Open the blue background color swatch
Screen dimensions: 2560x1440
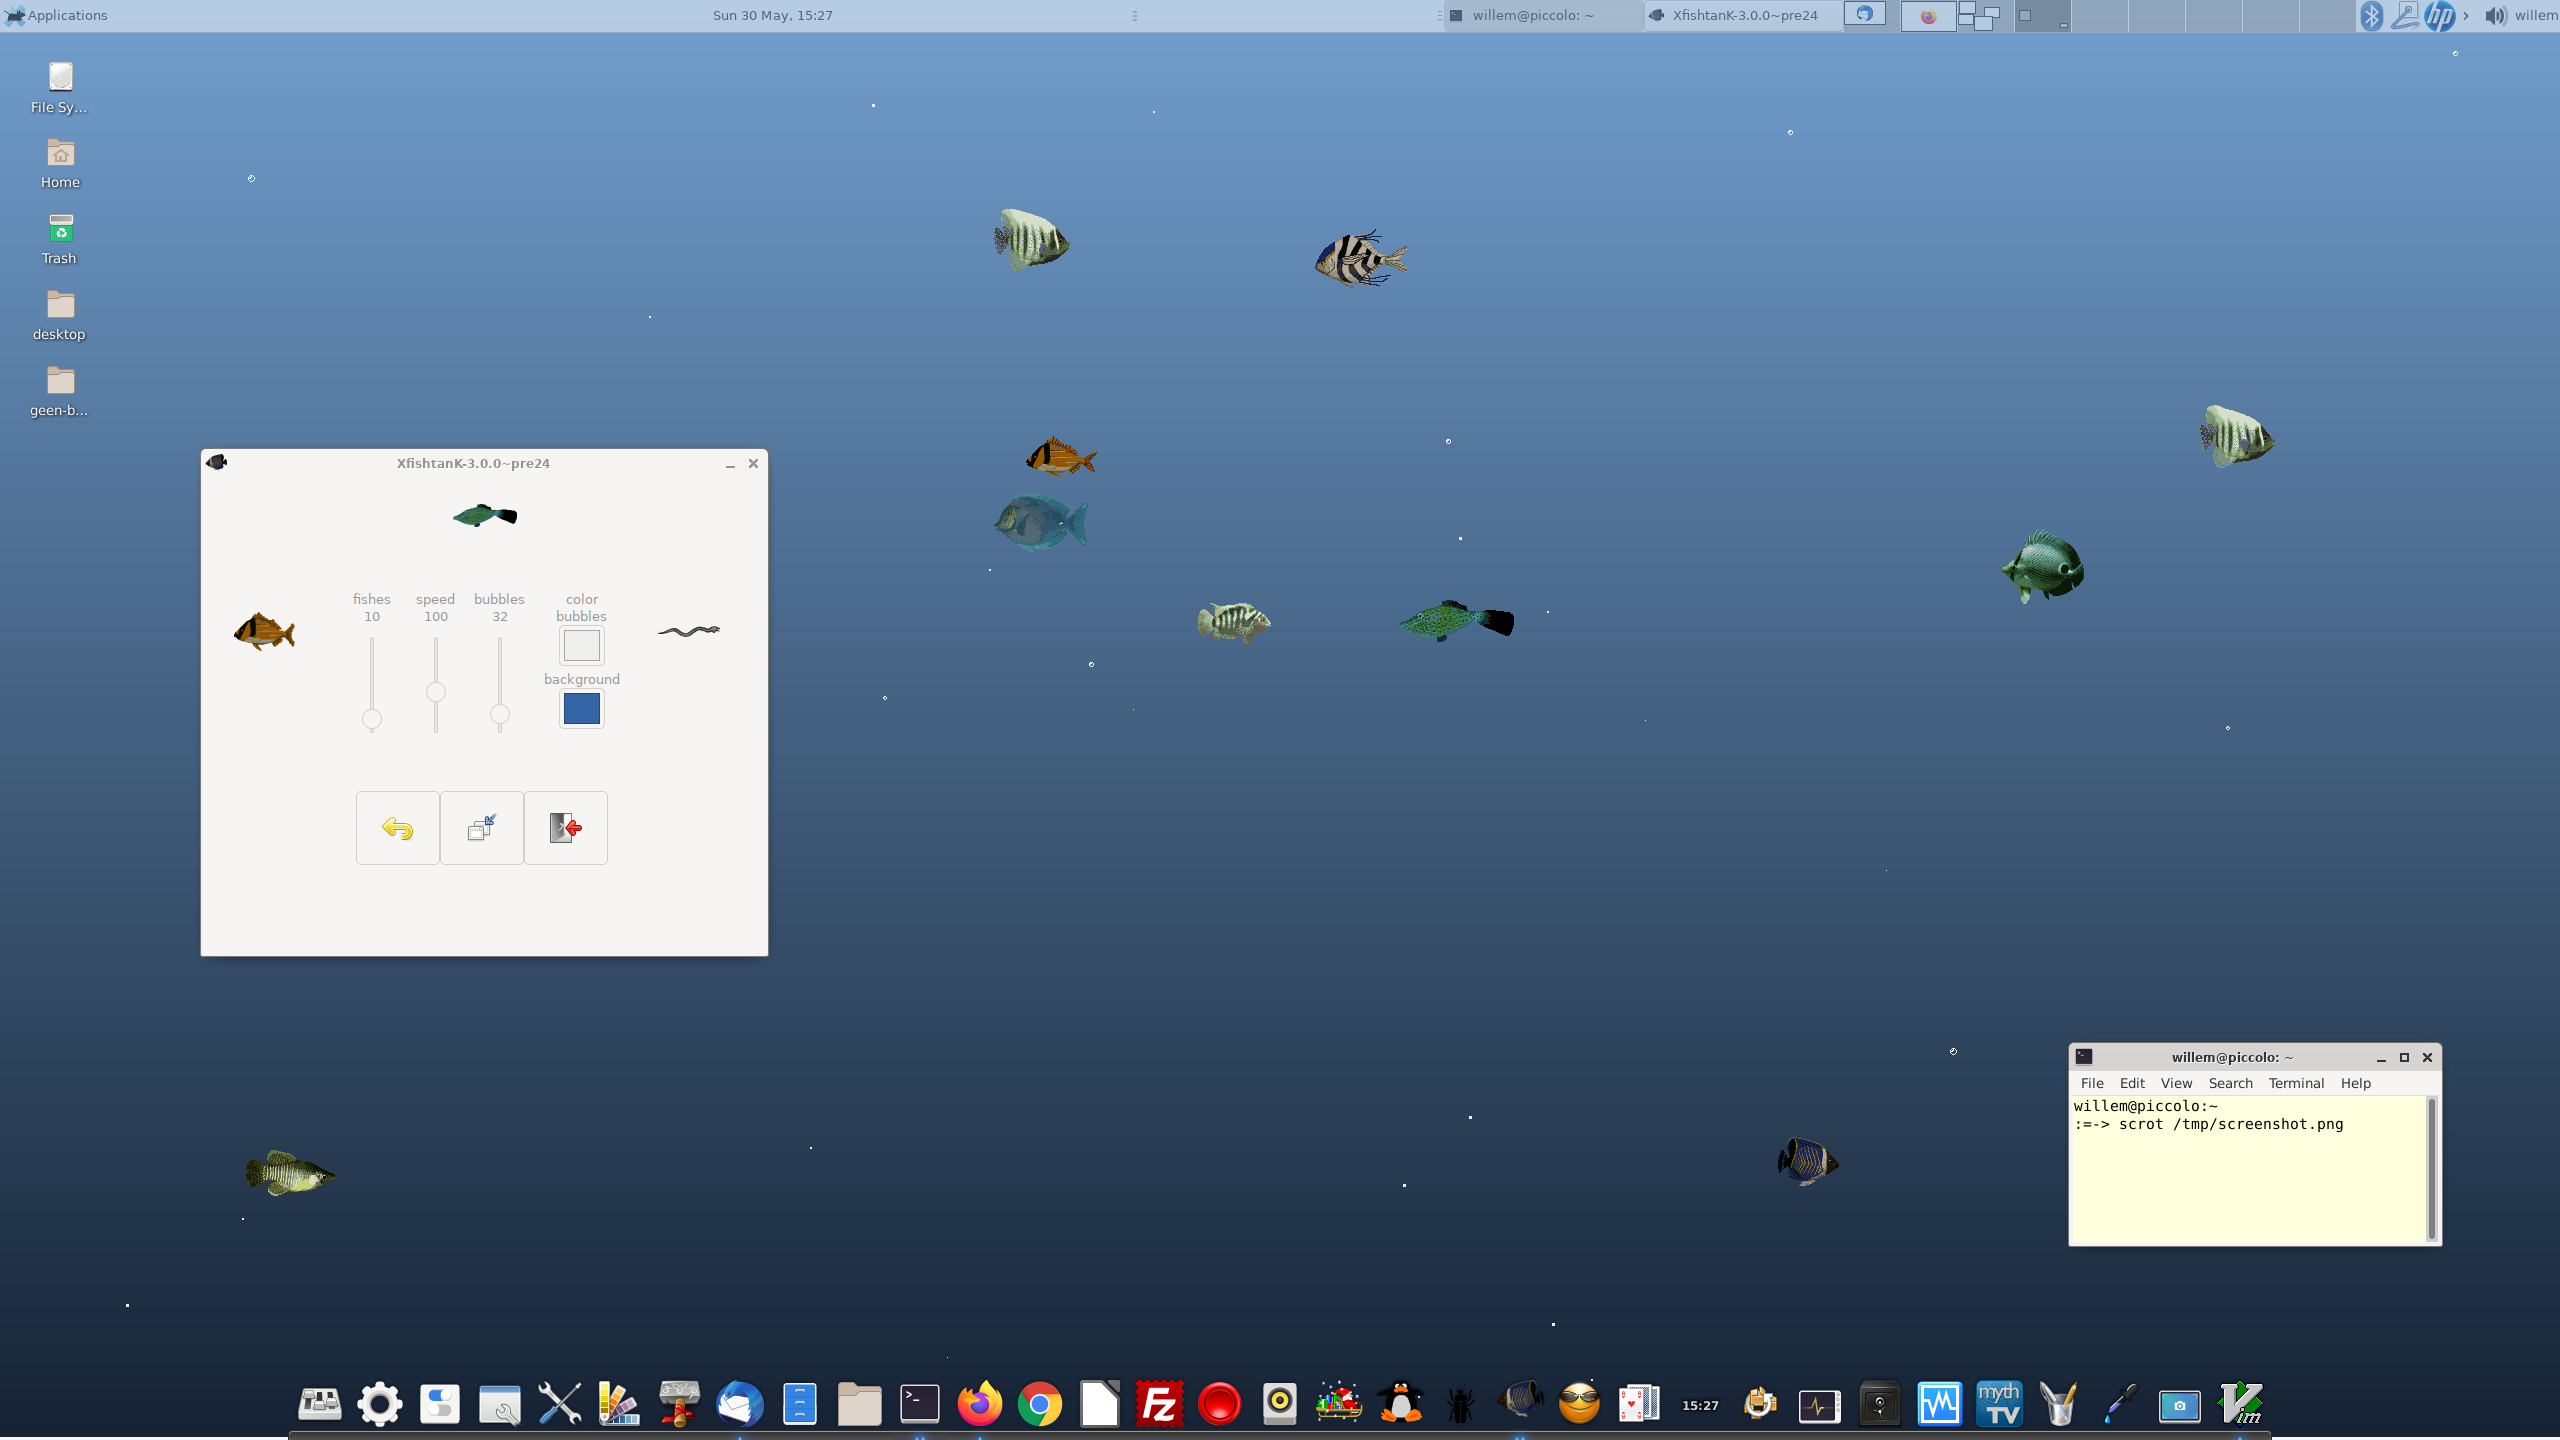(581, 709)
